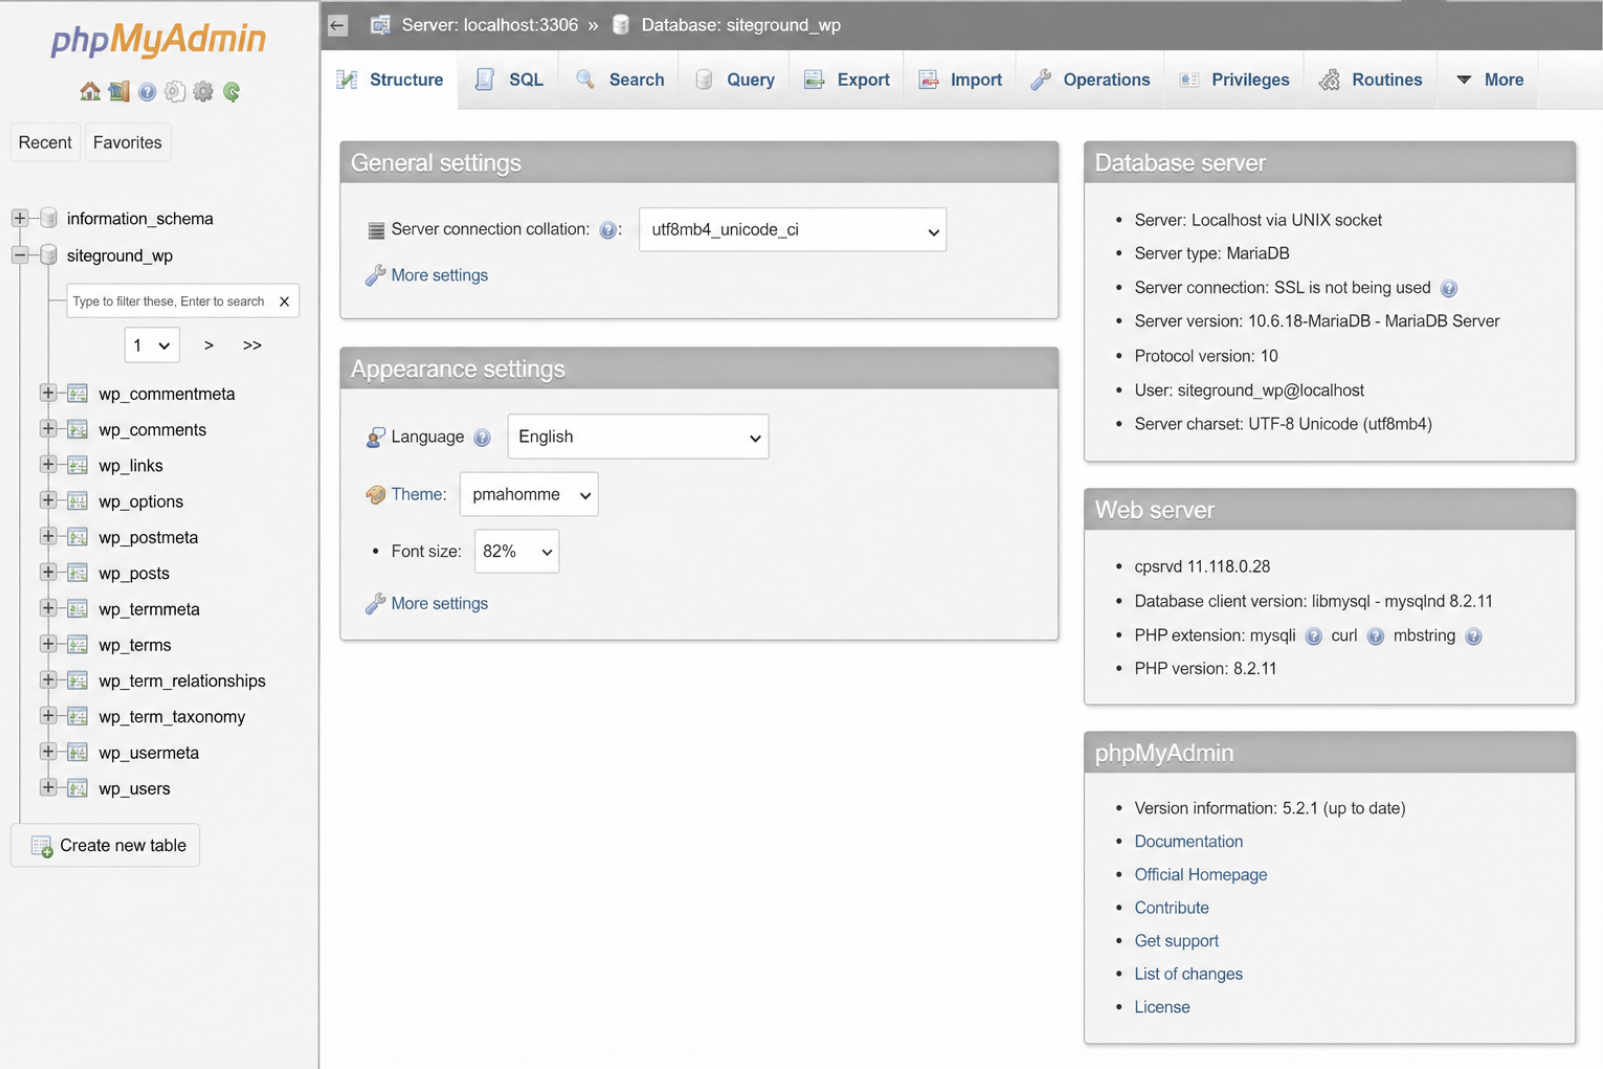Click the wp_posts table icon
The height and width of the screenshot is (1069, 1603).
pyautogui.click(x=77, y=573)
